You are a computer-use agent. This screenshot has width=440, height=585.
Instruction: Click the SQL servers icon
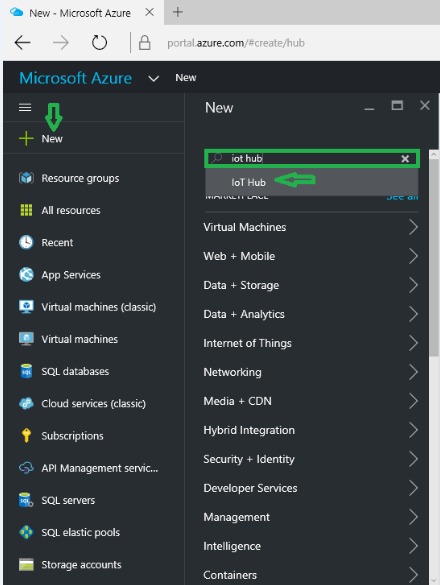tap(26, 500)
